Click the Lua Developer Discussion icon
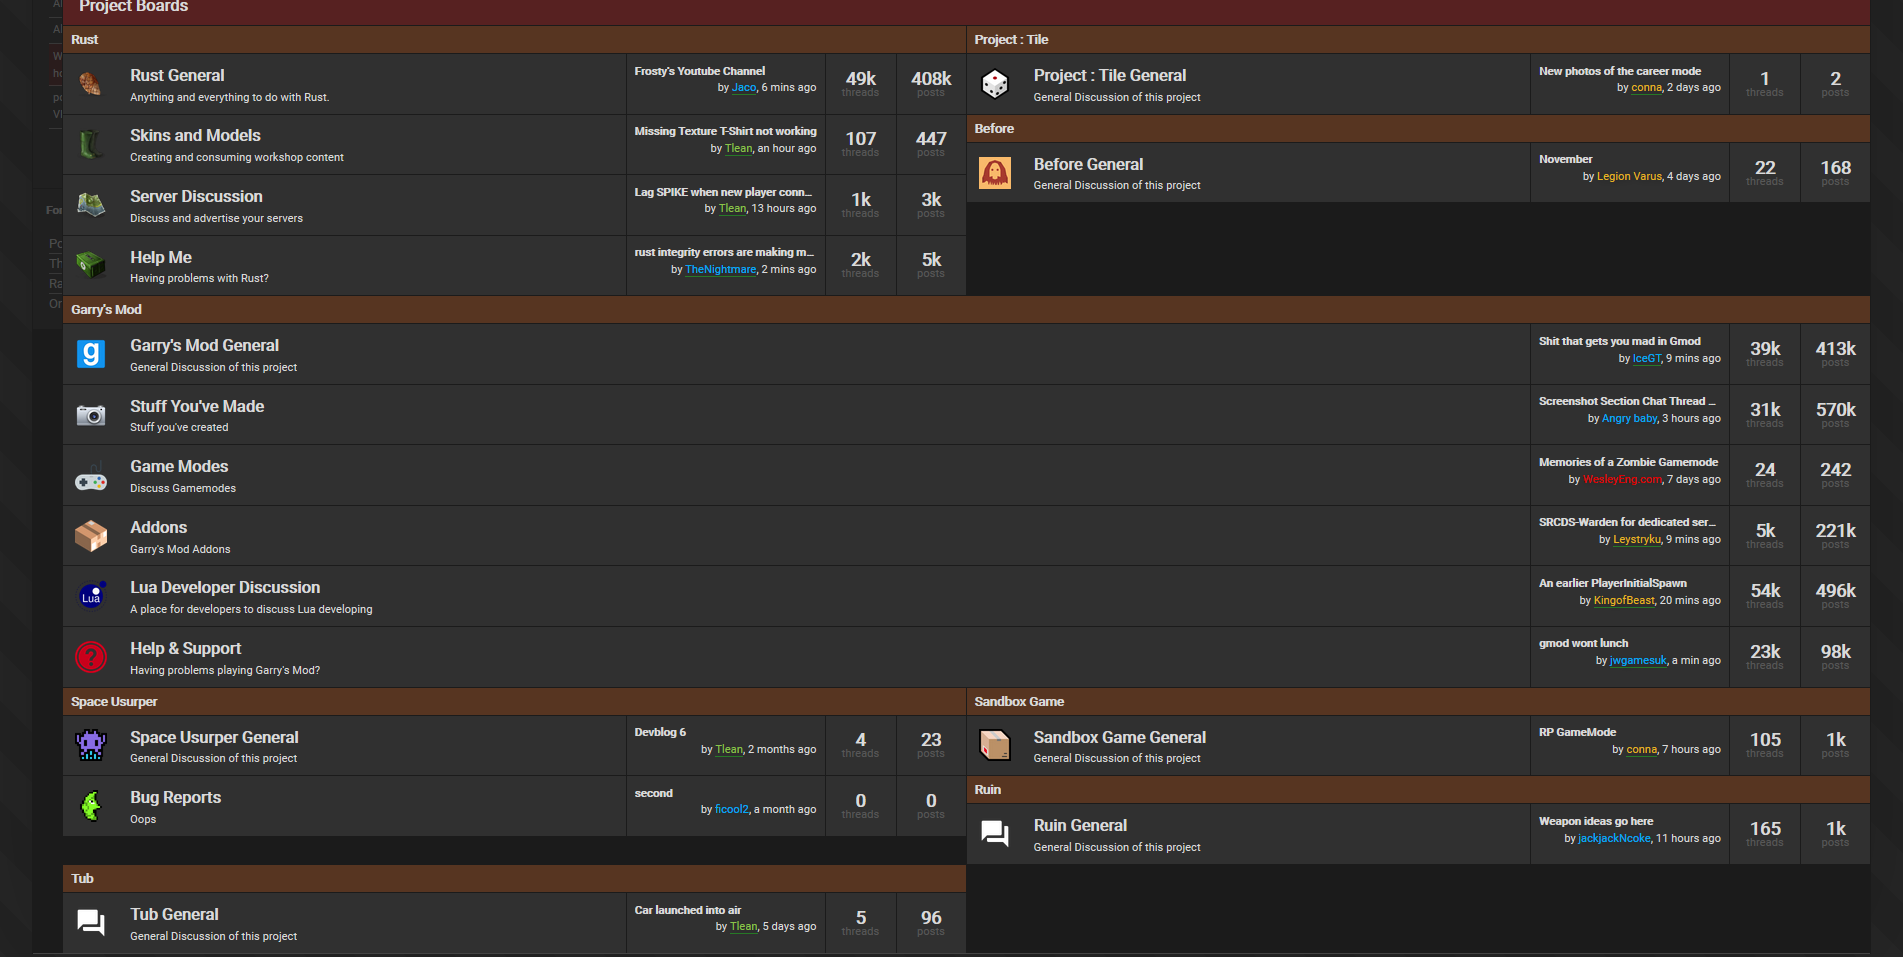Viewport: 1903px width, 957px height. (91, 596)
